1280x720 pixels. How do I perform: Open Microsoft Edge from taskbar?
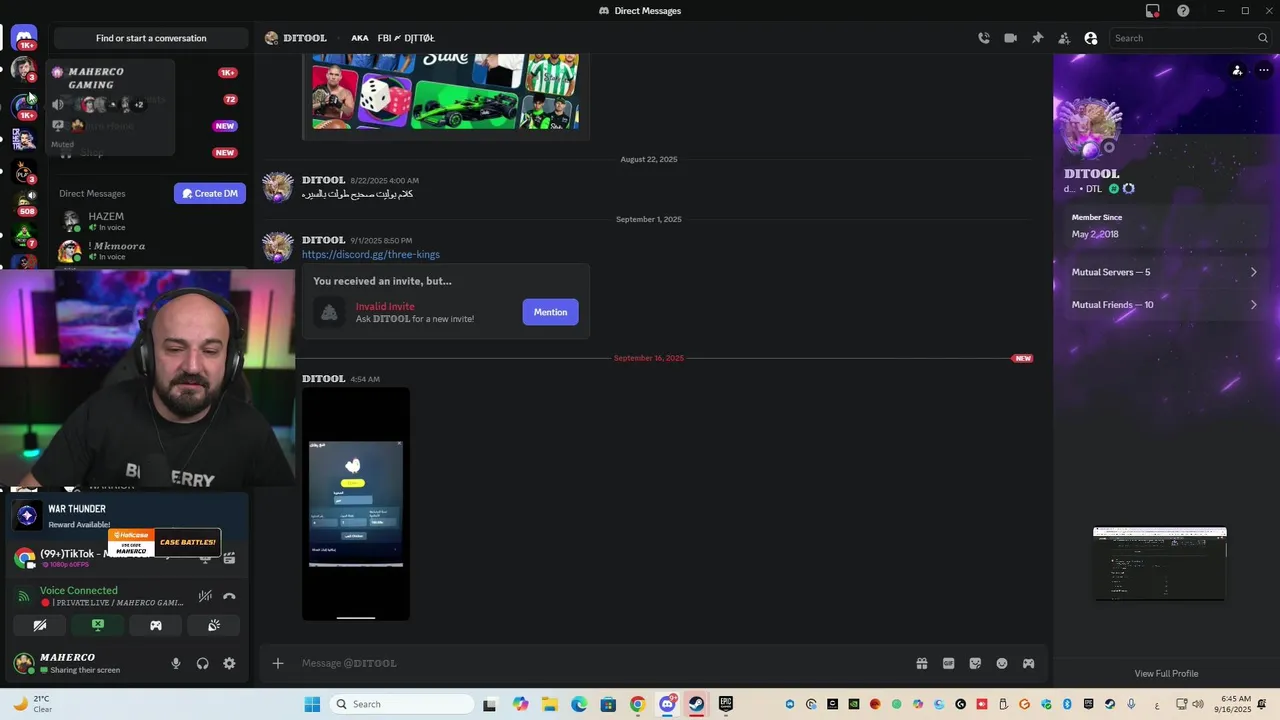click(579, 704)
